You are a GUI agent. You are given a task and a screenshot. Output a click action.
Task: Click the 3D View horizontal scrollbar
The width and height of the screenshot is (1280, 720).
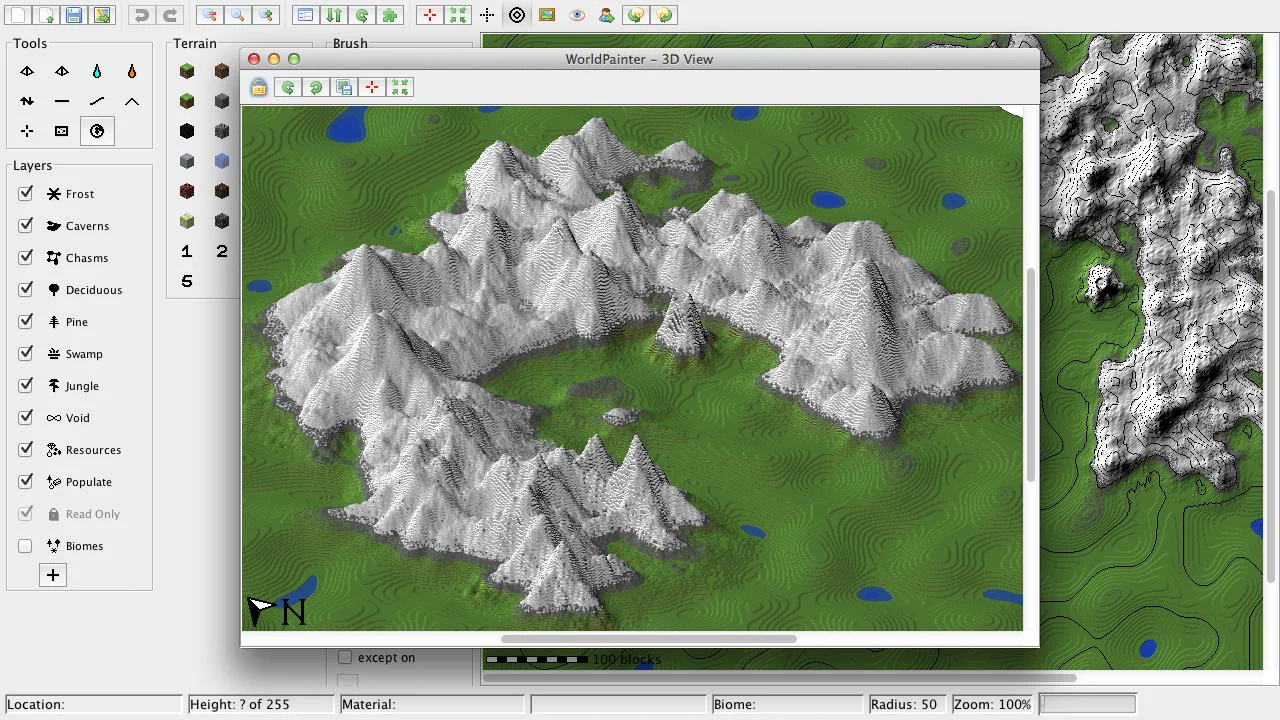648,639
